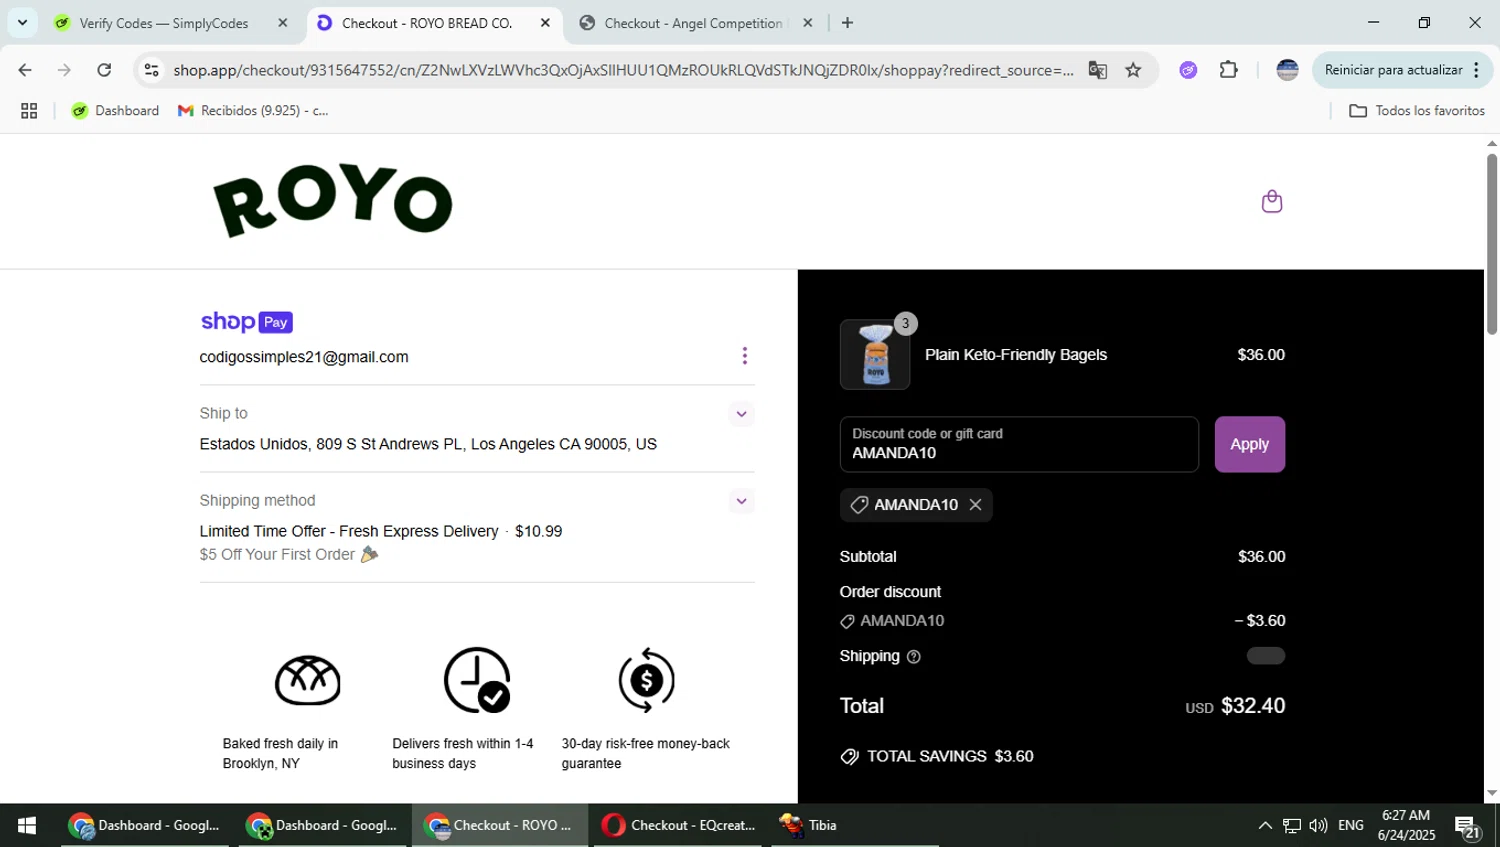Image resolution: width=1500 pixels, height=847 pixels.
Task: Open the volume control in system tray
Action: [1319, 825]
